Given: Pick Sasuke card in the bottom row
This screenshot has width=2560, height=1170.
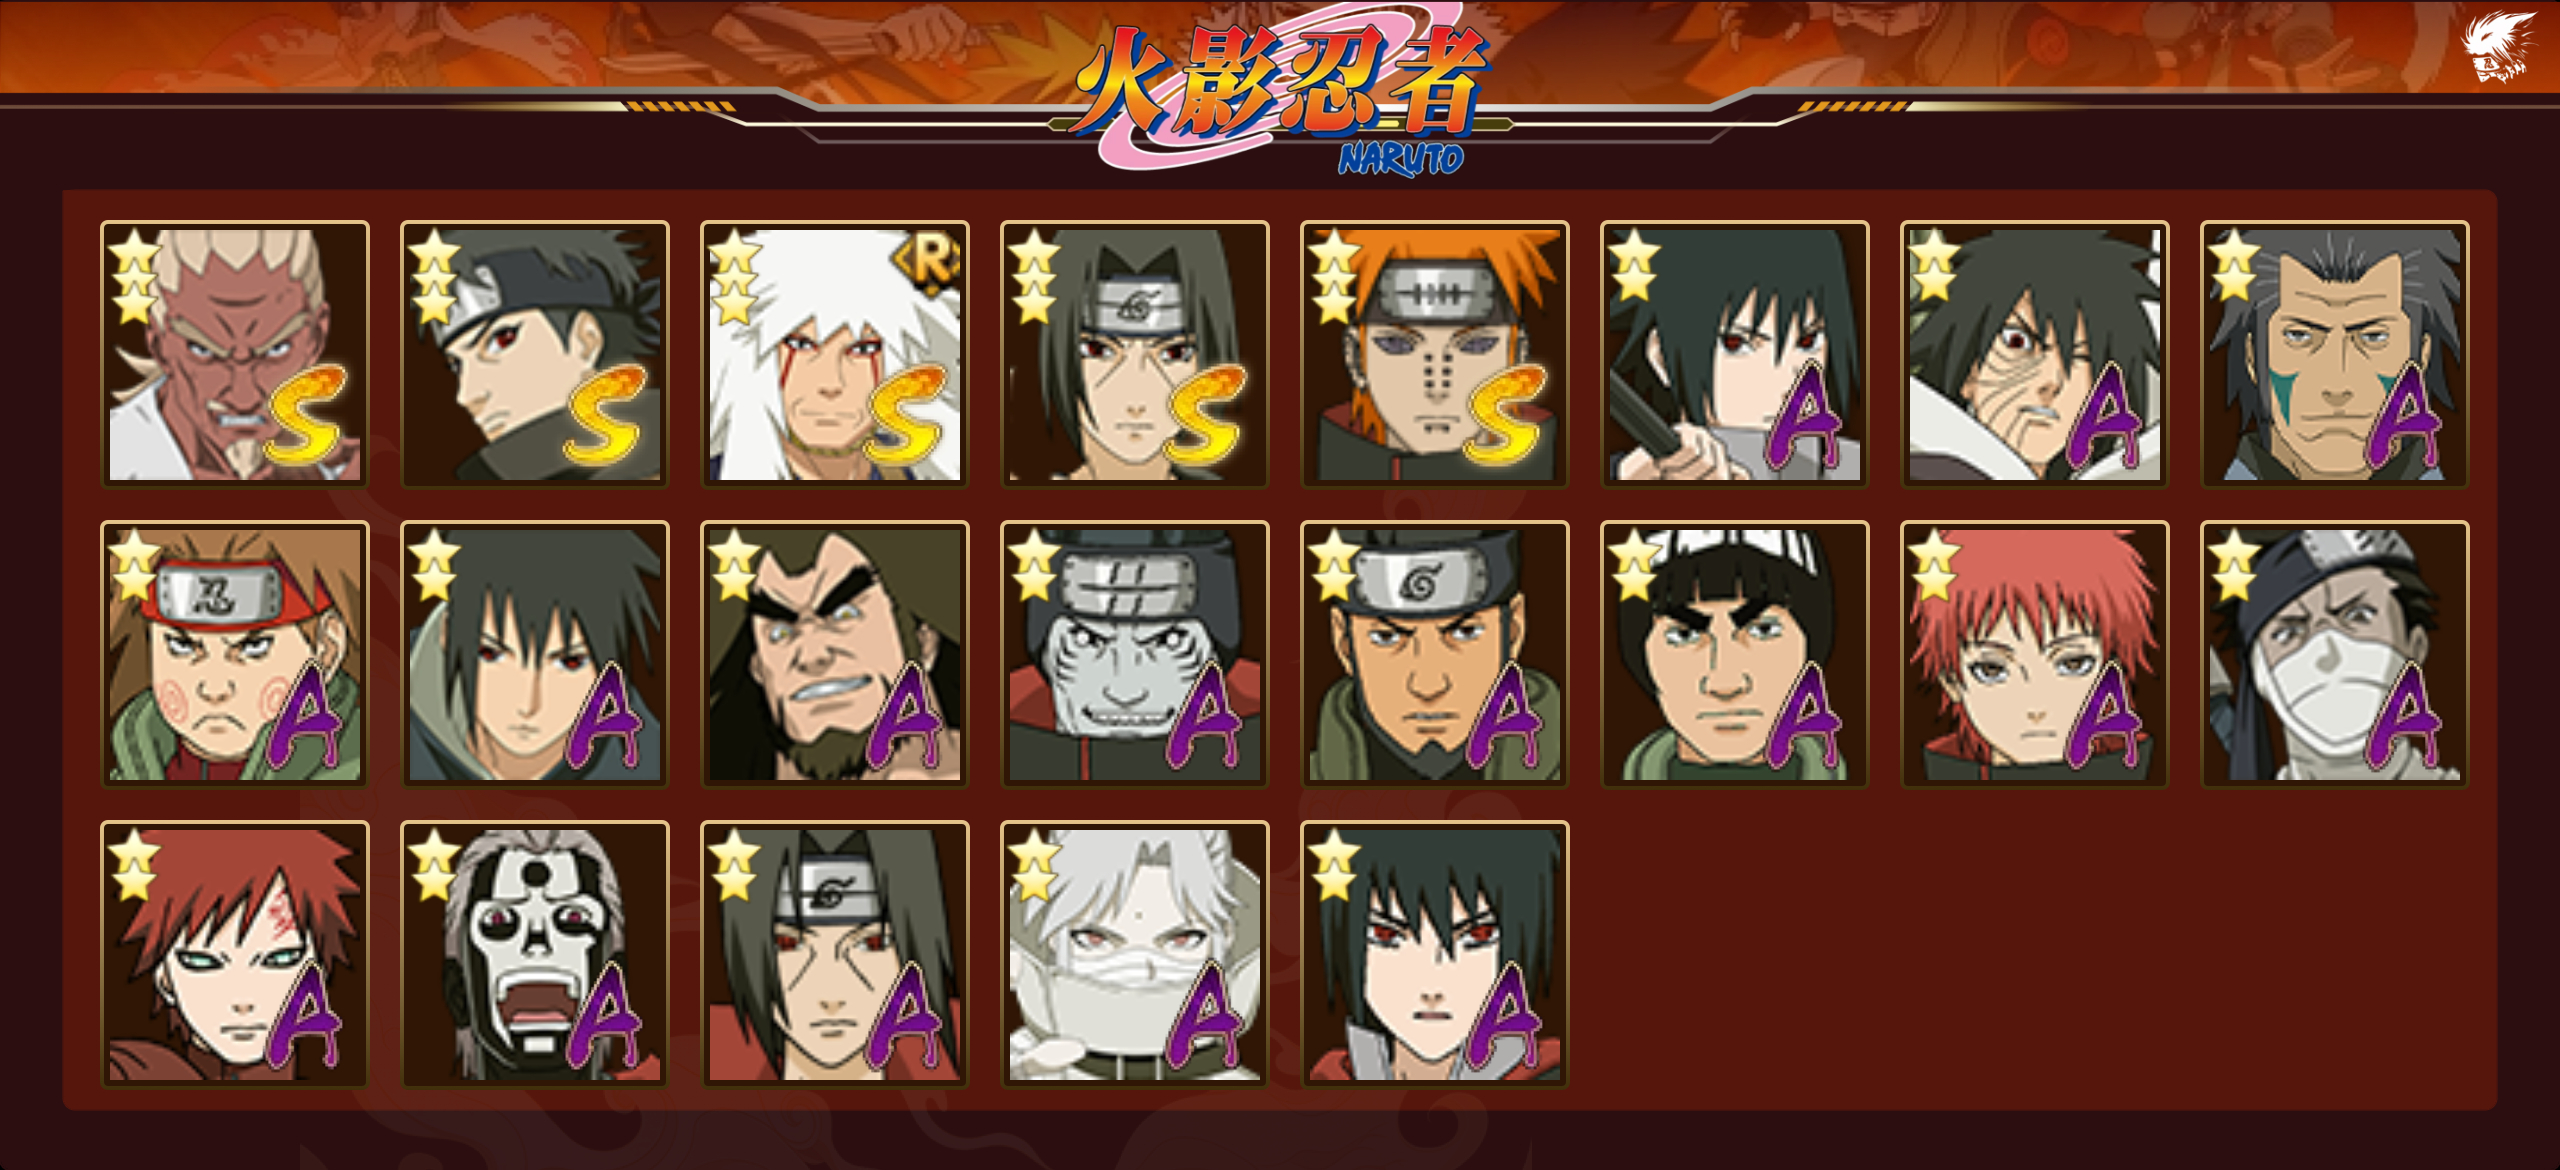Looking at the screenshot, I should click(1435, 955).
